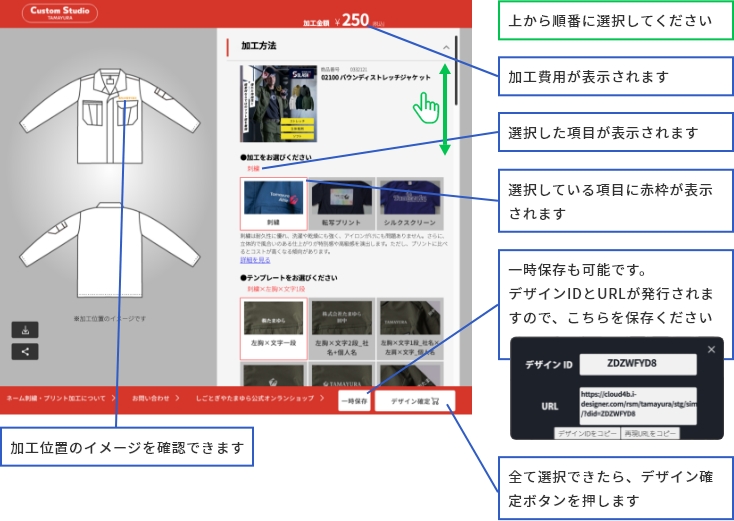Choose the 左胸×文字2段_社名+個人名 template

click(x=341, y=329)
